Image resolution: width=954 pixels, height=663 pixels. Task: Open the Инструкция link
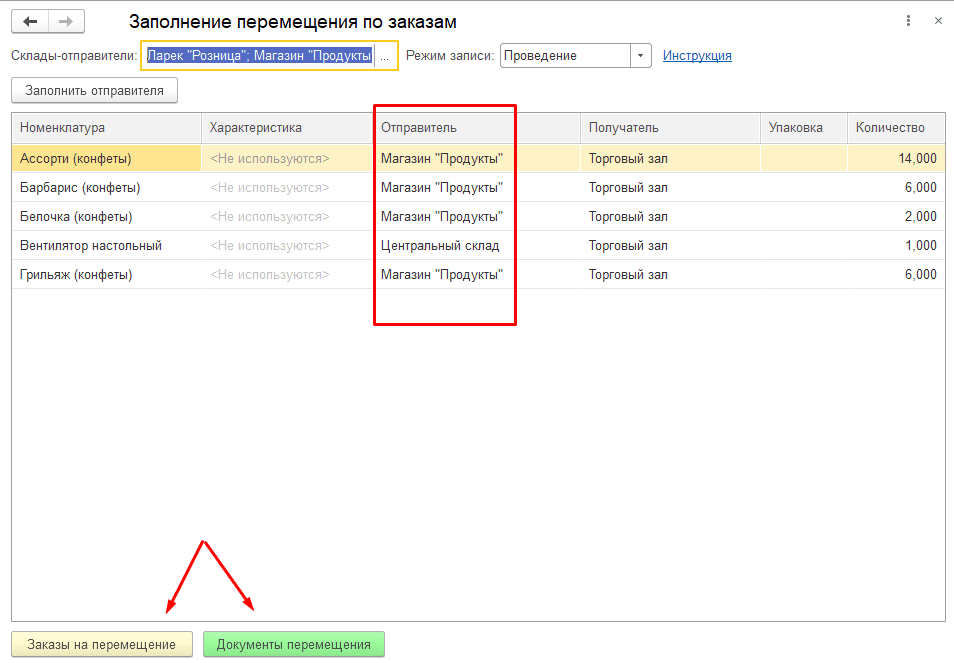click(x=697, y=55)
